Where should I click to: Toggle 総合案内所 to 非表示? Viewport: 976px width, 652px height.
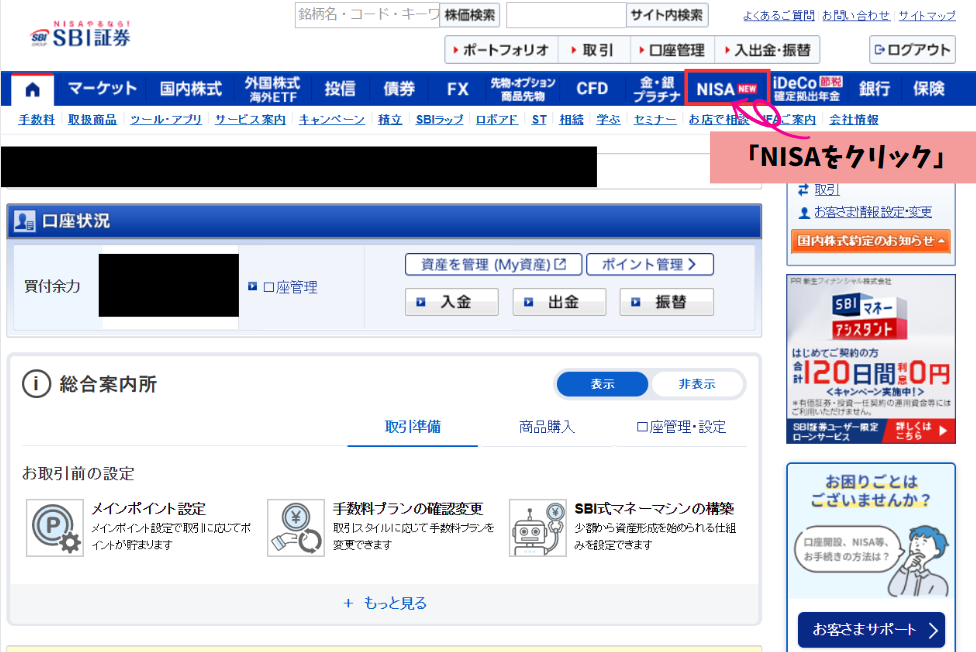click(697, 384)
